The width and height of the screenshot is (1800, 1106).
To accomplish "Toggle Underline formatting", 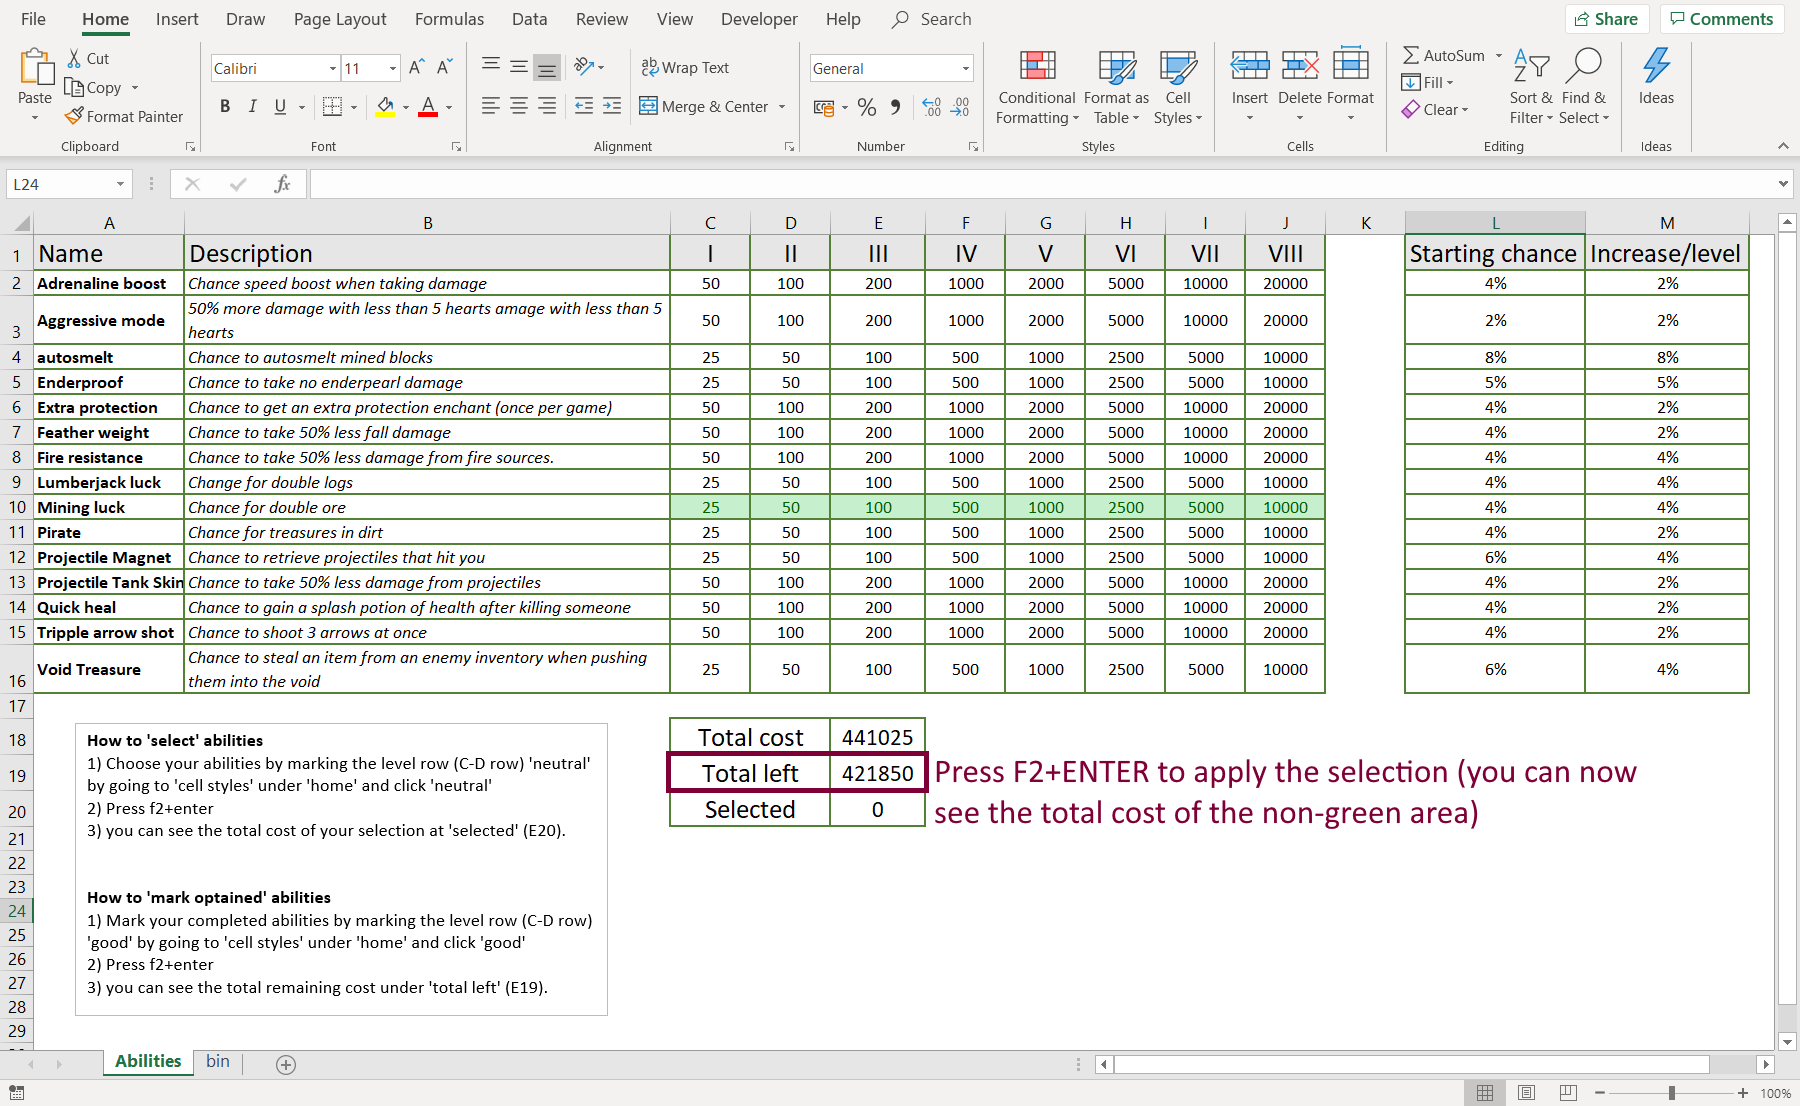I will click(x=280, y=106).
